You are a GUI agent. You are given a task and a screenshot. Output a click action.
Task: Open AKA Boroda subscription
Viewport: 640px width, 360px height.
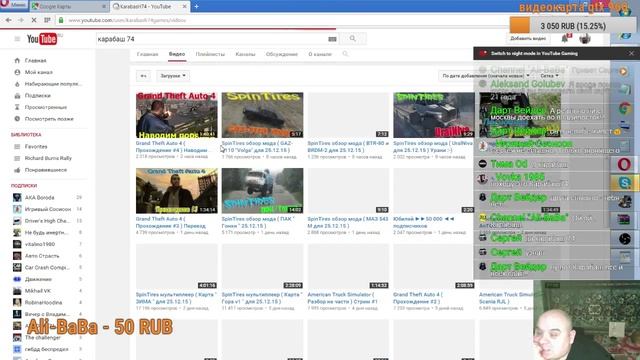[x=40, y=198]
